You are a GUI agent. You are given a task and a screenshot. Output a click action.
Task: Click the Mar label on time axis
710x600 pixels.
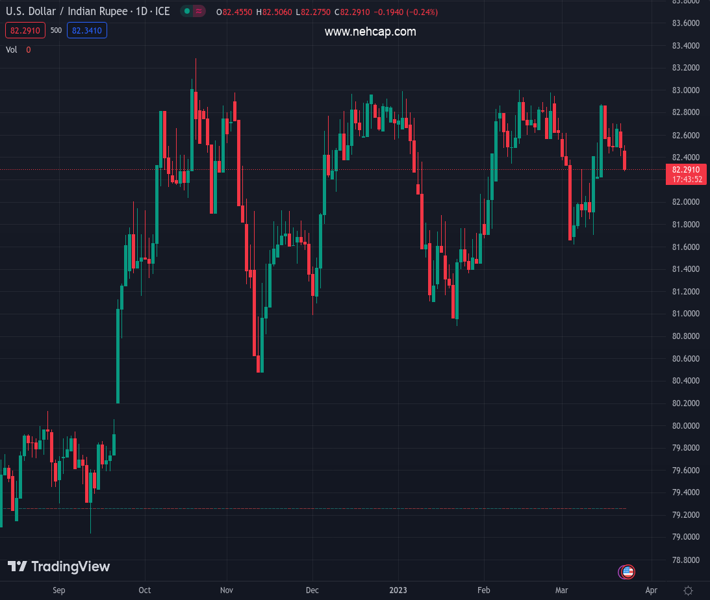click(x=561, y=590)
